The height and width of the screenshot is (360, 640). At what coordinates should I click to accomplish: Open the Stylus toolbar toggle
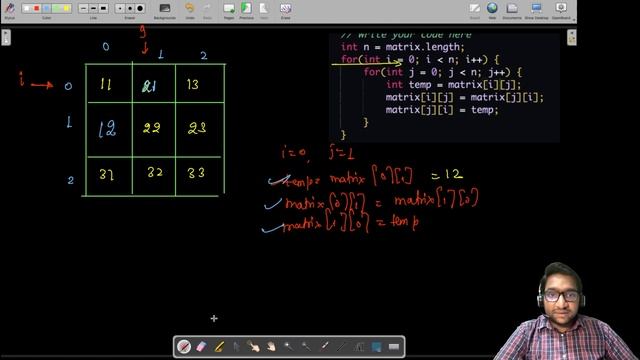pyautogui.click(x=9, y=9)
